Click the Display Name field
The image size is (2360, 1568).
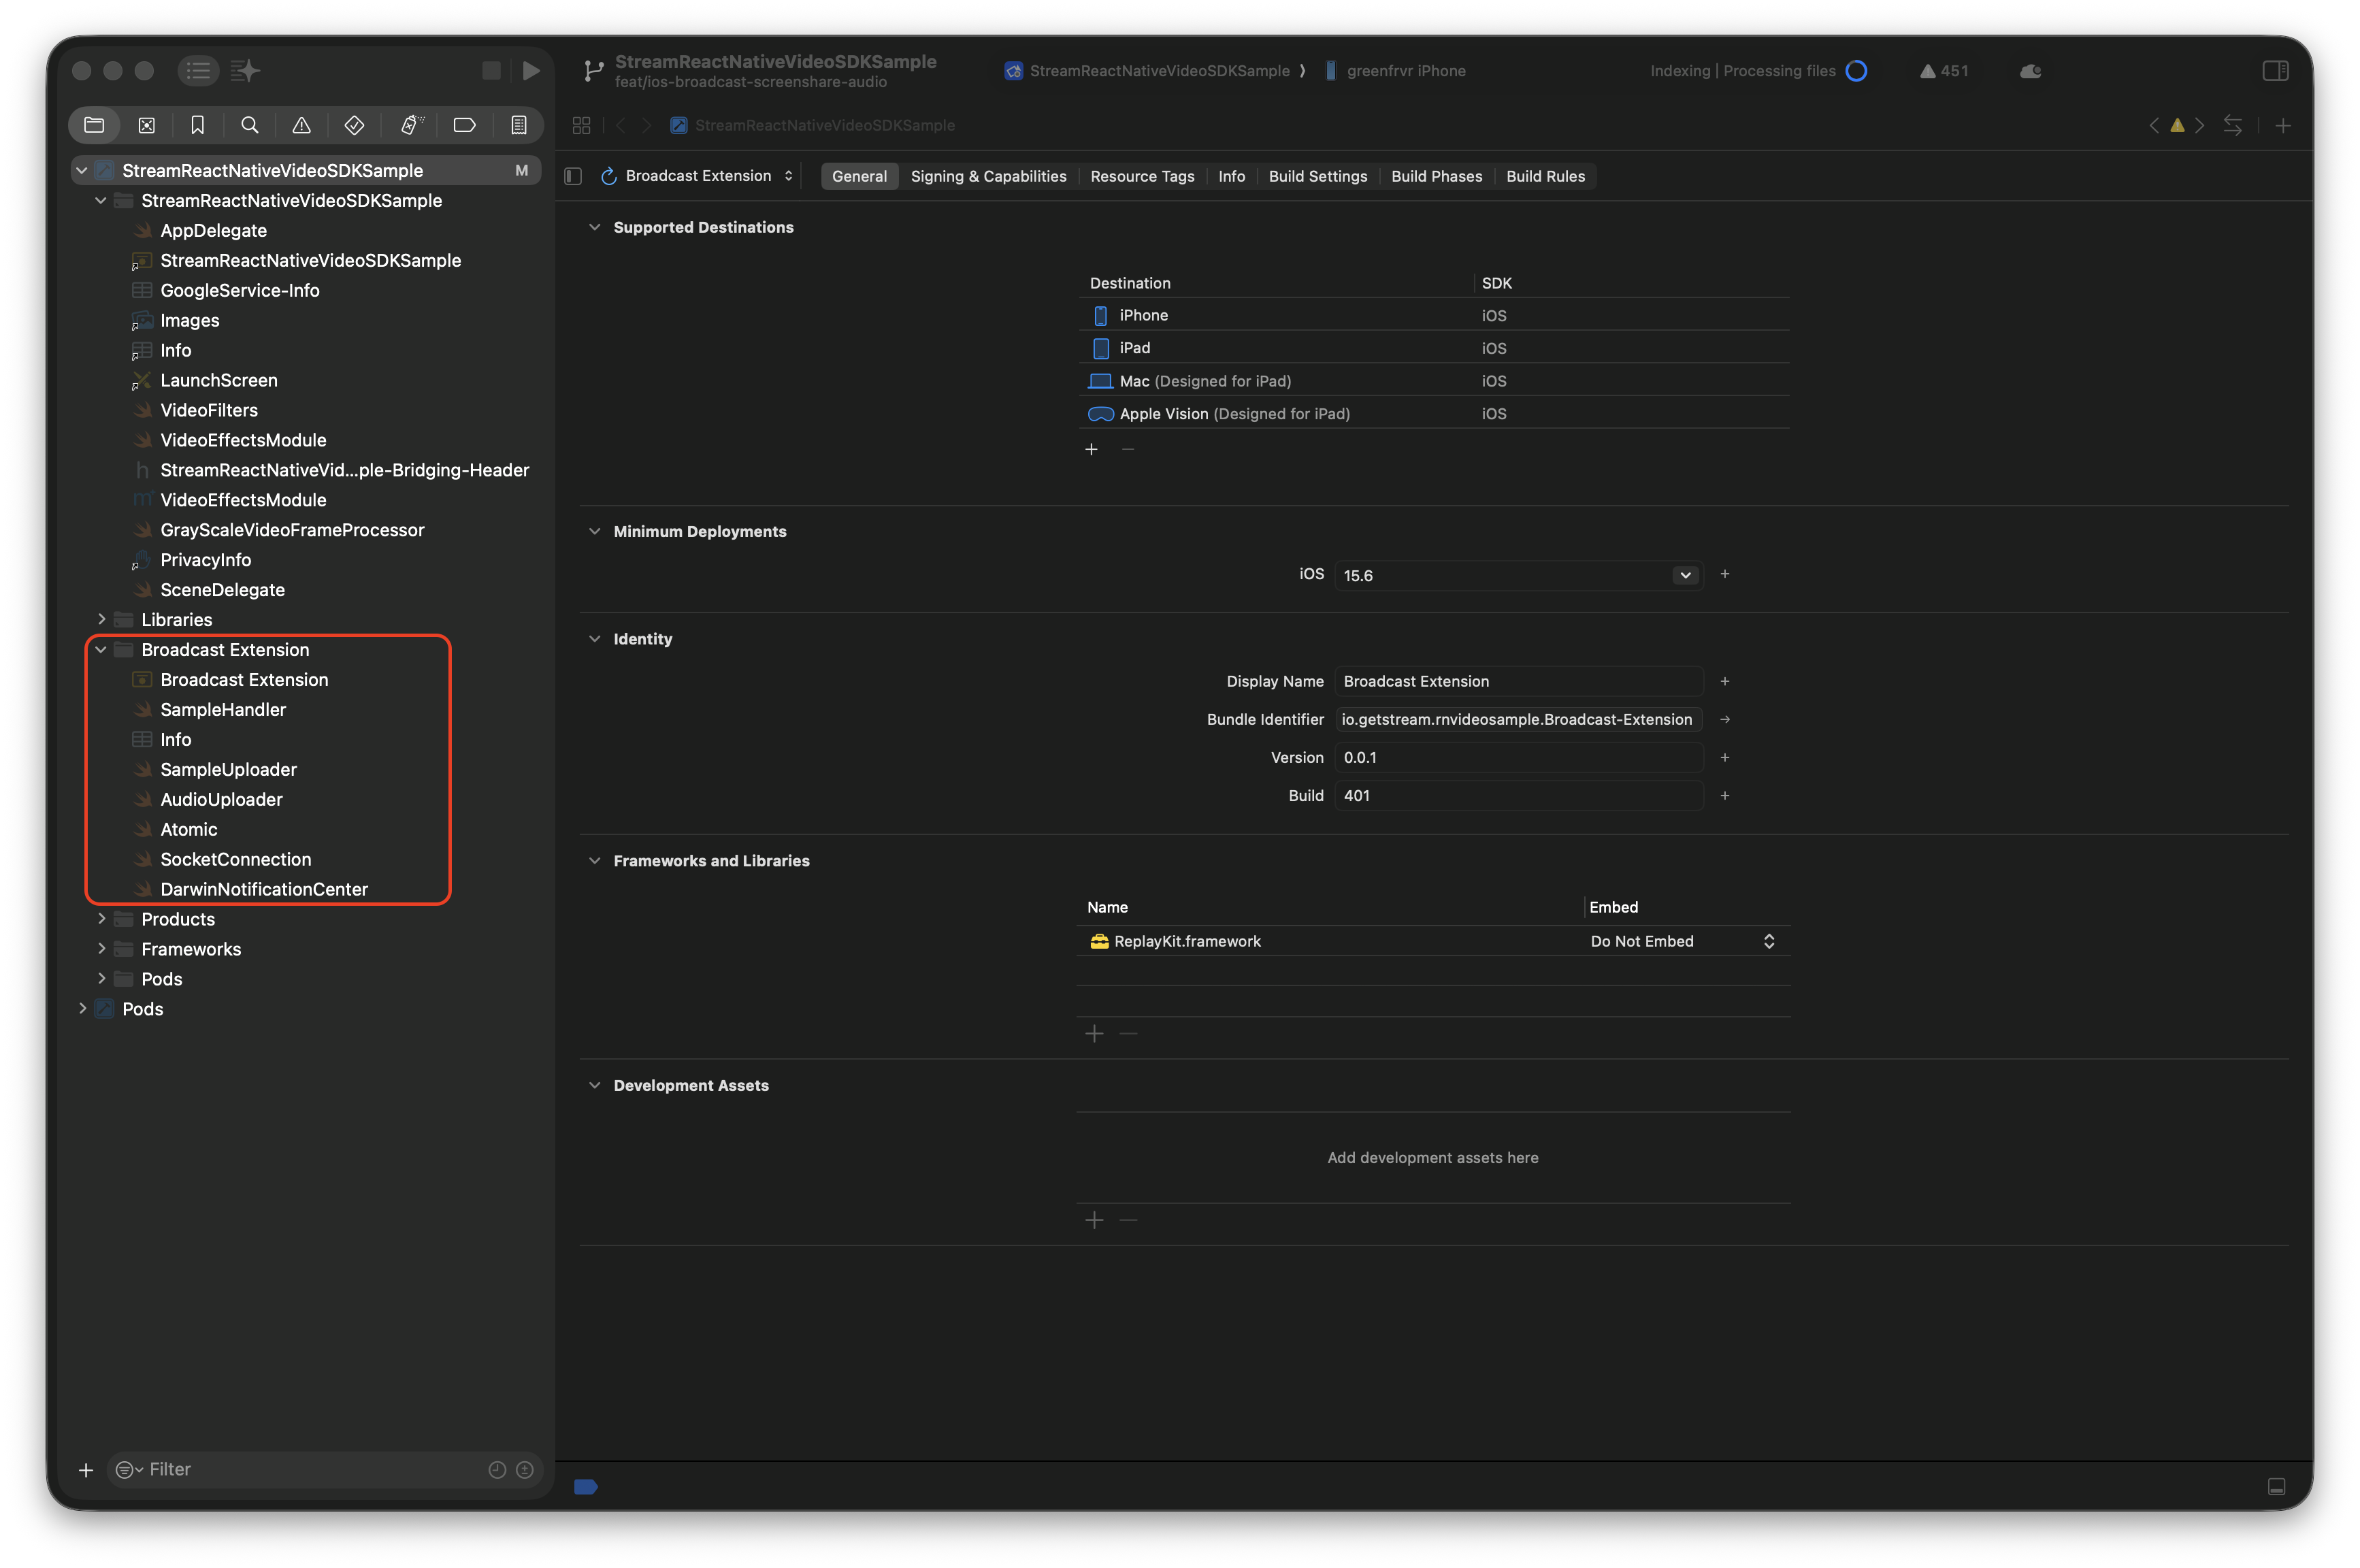[1518, 681]
